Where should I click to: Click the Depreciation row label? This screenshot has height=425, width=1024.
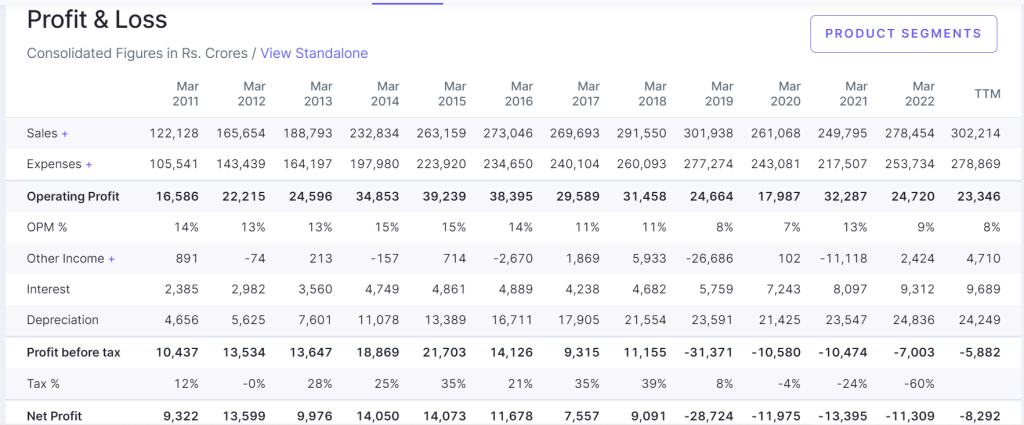63,320
